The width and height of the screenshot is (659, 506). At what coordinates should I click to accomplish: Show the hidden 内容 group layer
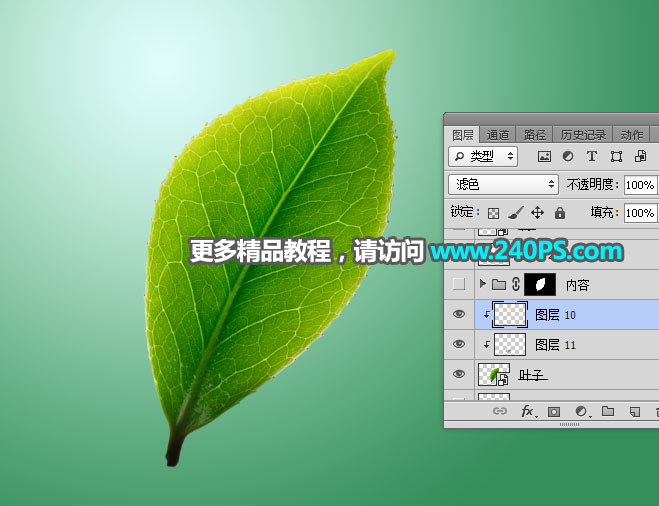(459, 285)
